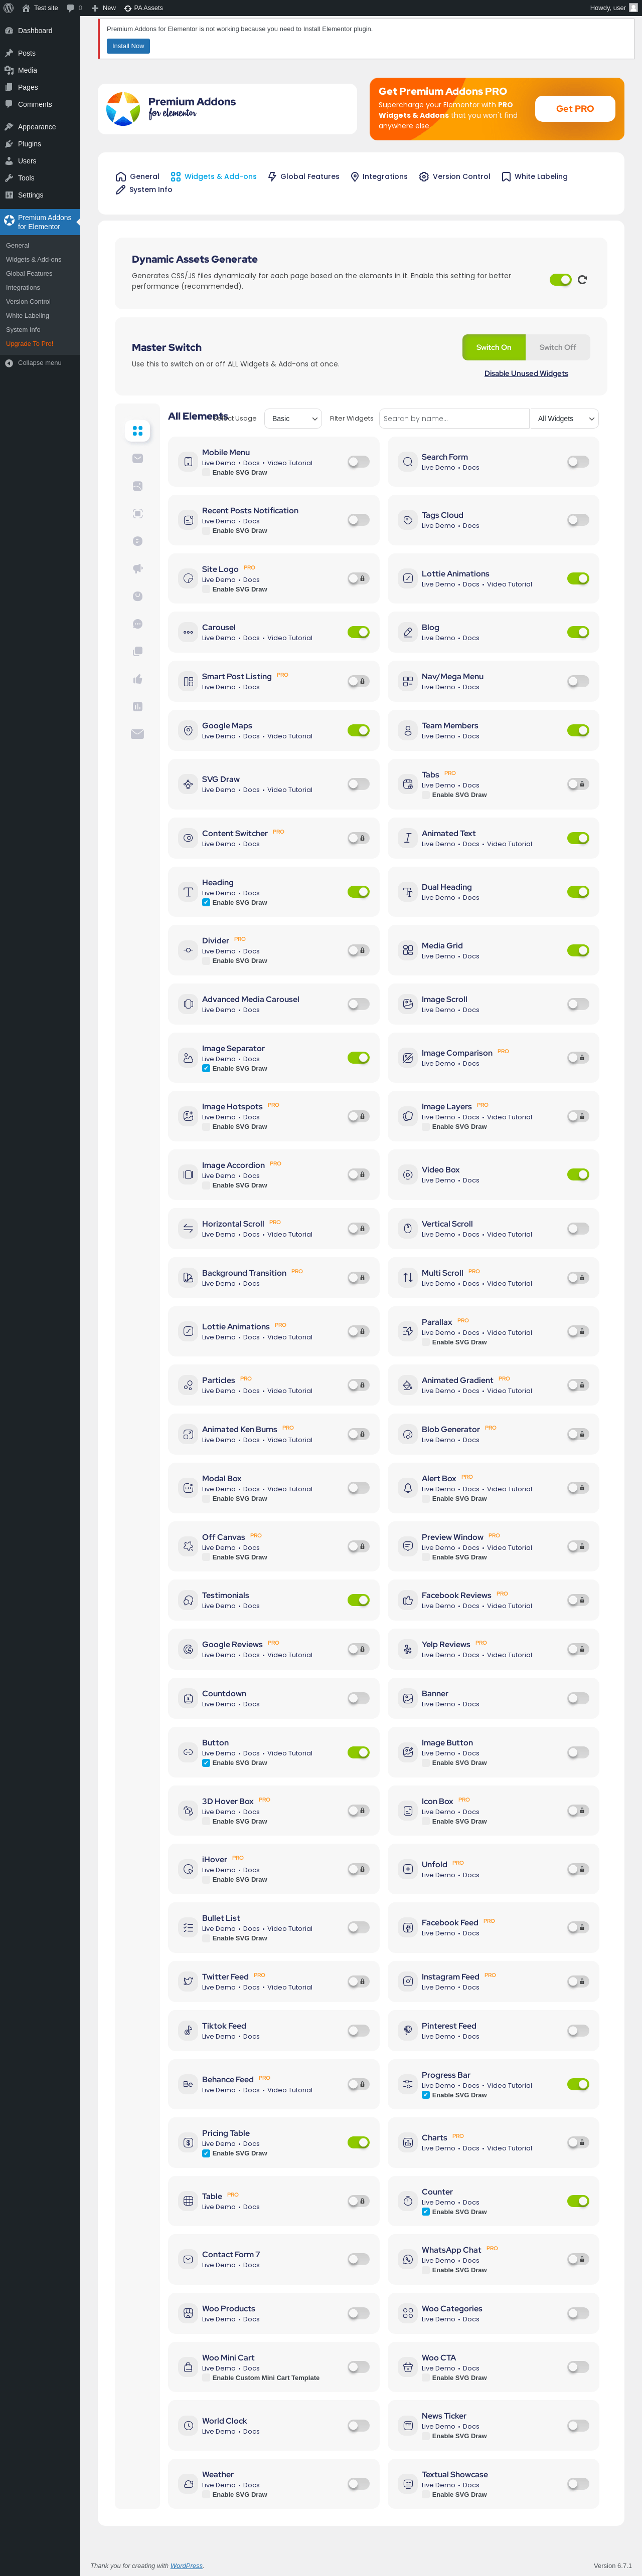Click the Woo Mini Cart icon
The image size is (642, 2576).
188,2368
